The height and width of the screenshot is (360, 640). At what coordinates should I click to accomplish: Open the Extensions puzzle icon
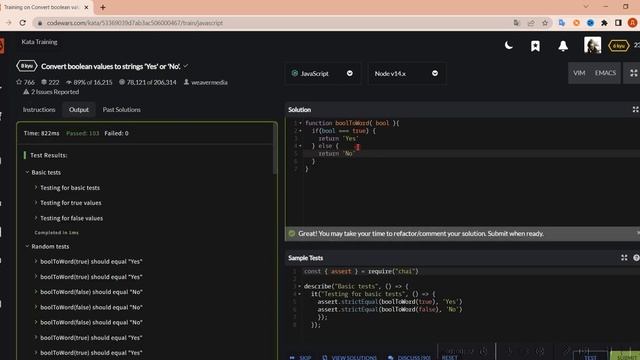tap(604, 23)
